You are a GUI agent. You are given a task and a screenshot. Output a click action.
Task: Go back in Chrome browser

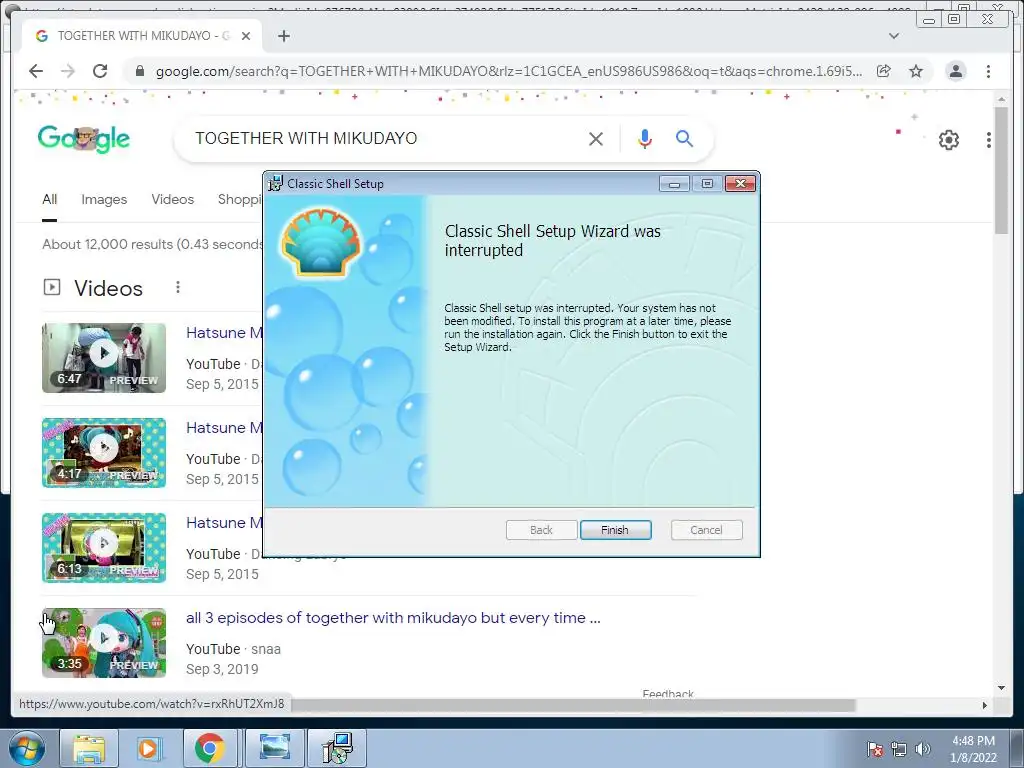[x=36, y=71]
